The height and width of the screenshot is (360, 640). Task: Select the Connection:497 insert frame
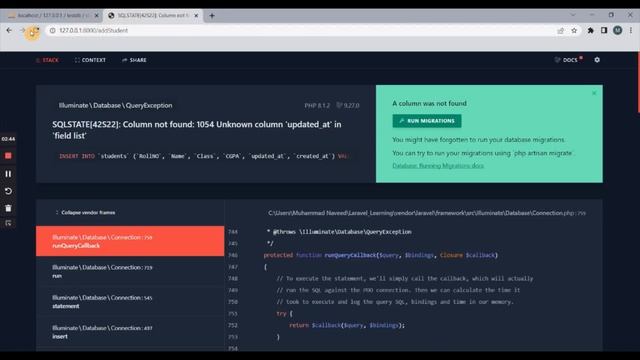130,332
